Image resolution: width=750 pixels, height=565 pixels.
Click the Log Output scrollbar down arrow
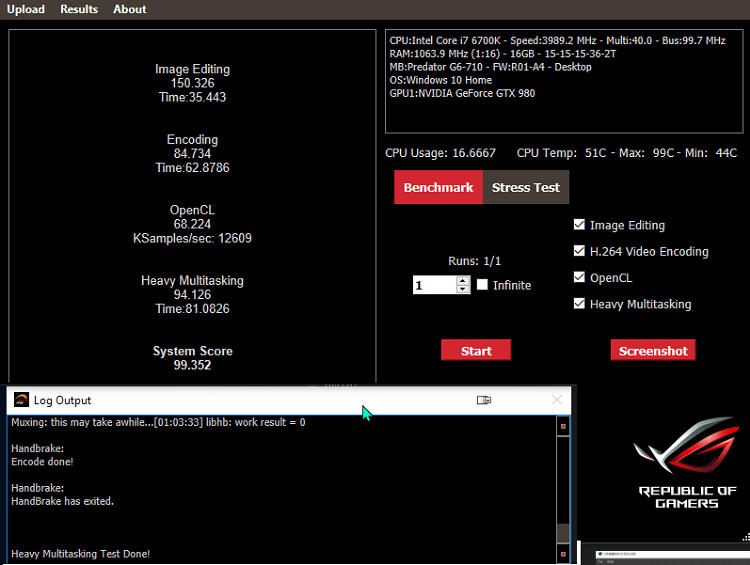coord(563,554)
